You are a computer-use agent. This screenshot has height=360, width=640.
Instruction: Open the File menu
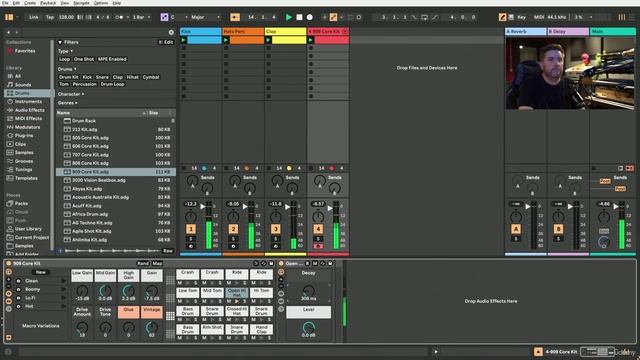(x=5, y=3)
